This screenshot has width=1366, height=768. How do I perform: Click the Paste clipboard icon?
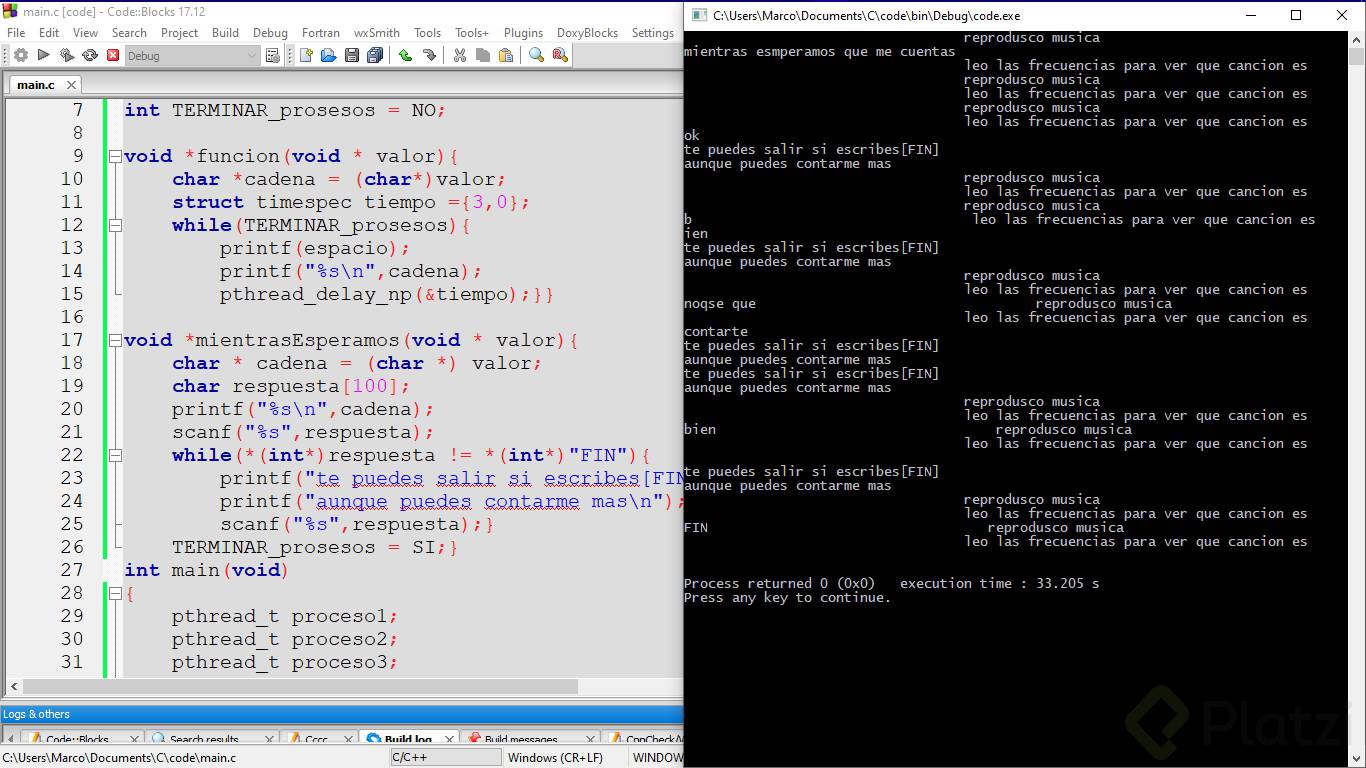point(506,56)
